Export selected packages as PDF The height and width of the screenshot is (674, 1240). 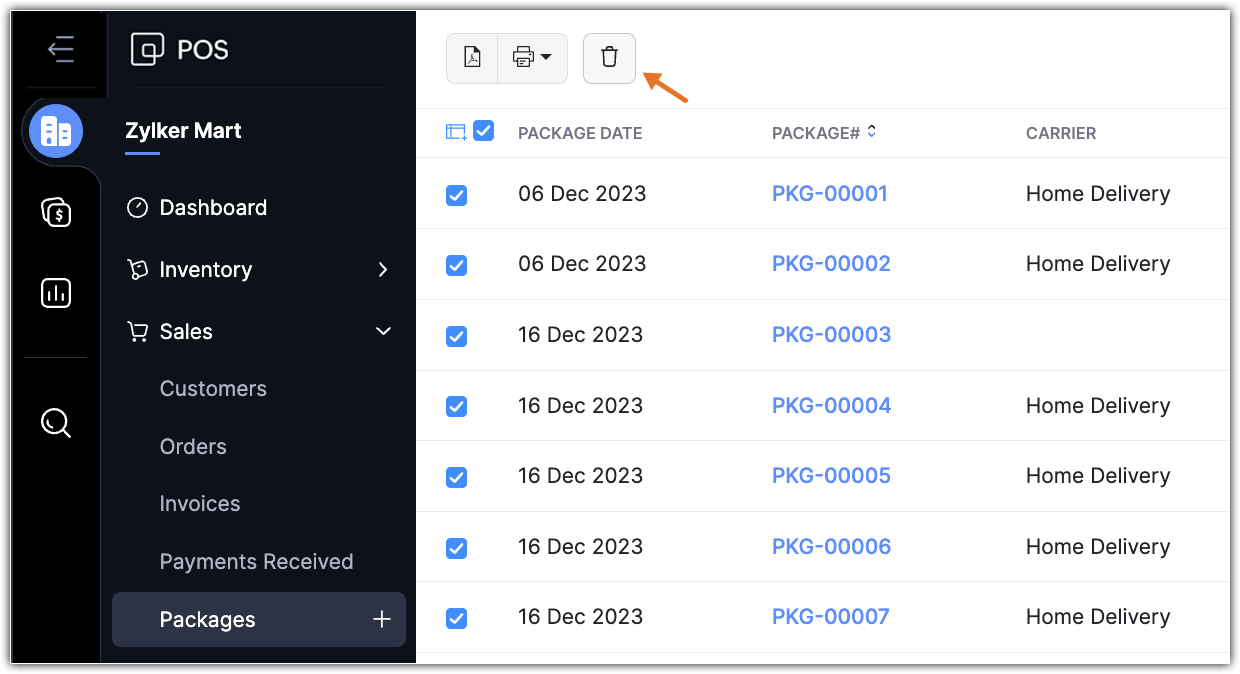pyautogui.click(x=472, y=58)
